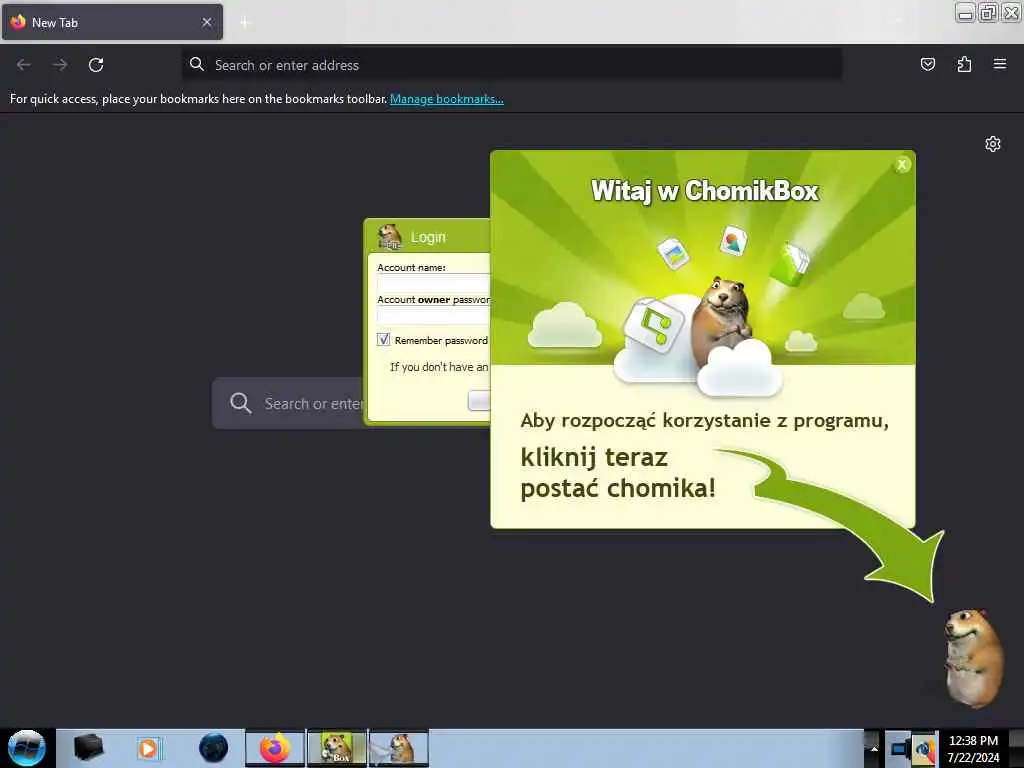Open the Firefox extensions icon
The width and height of the screenshot is (1024, 768).
(x=964, y=64)
